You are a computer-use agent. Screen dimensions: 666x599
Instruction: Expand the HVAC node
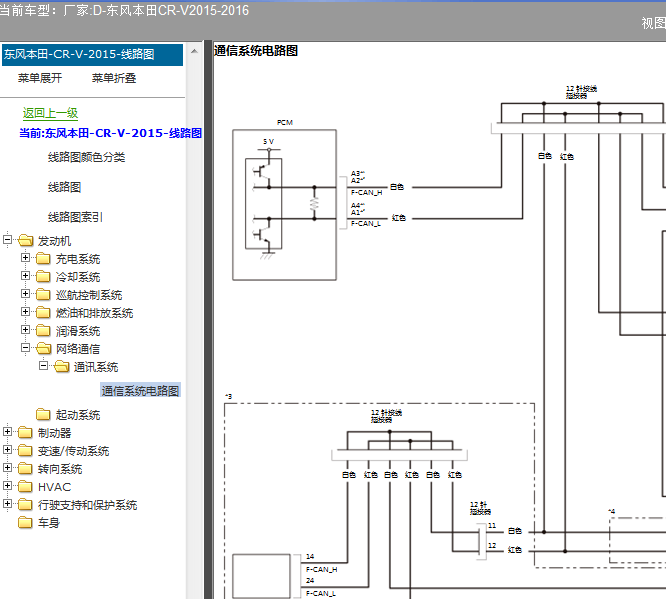click(7, 485)
